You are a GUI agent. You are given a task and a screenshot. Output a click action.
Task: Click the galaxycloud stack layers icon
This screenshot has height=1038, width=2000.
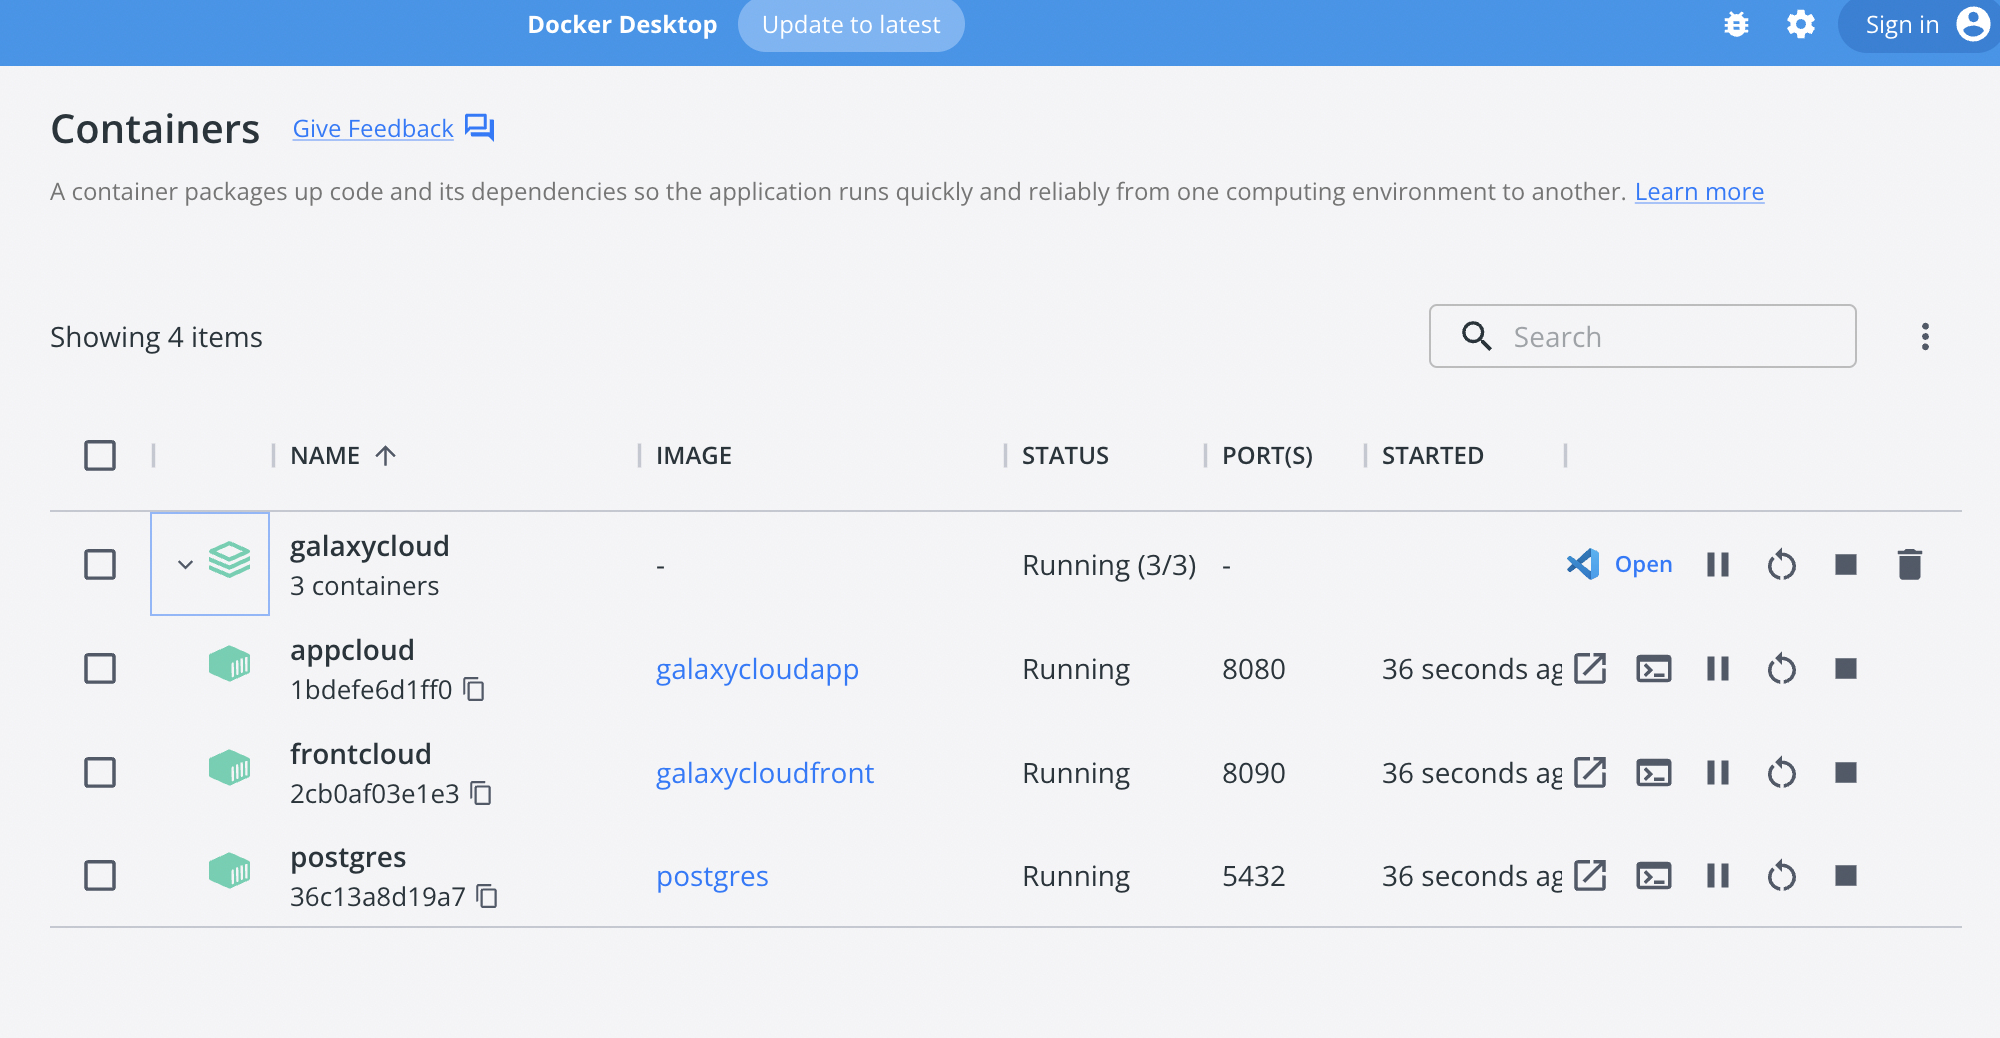(229, 559)
